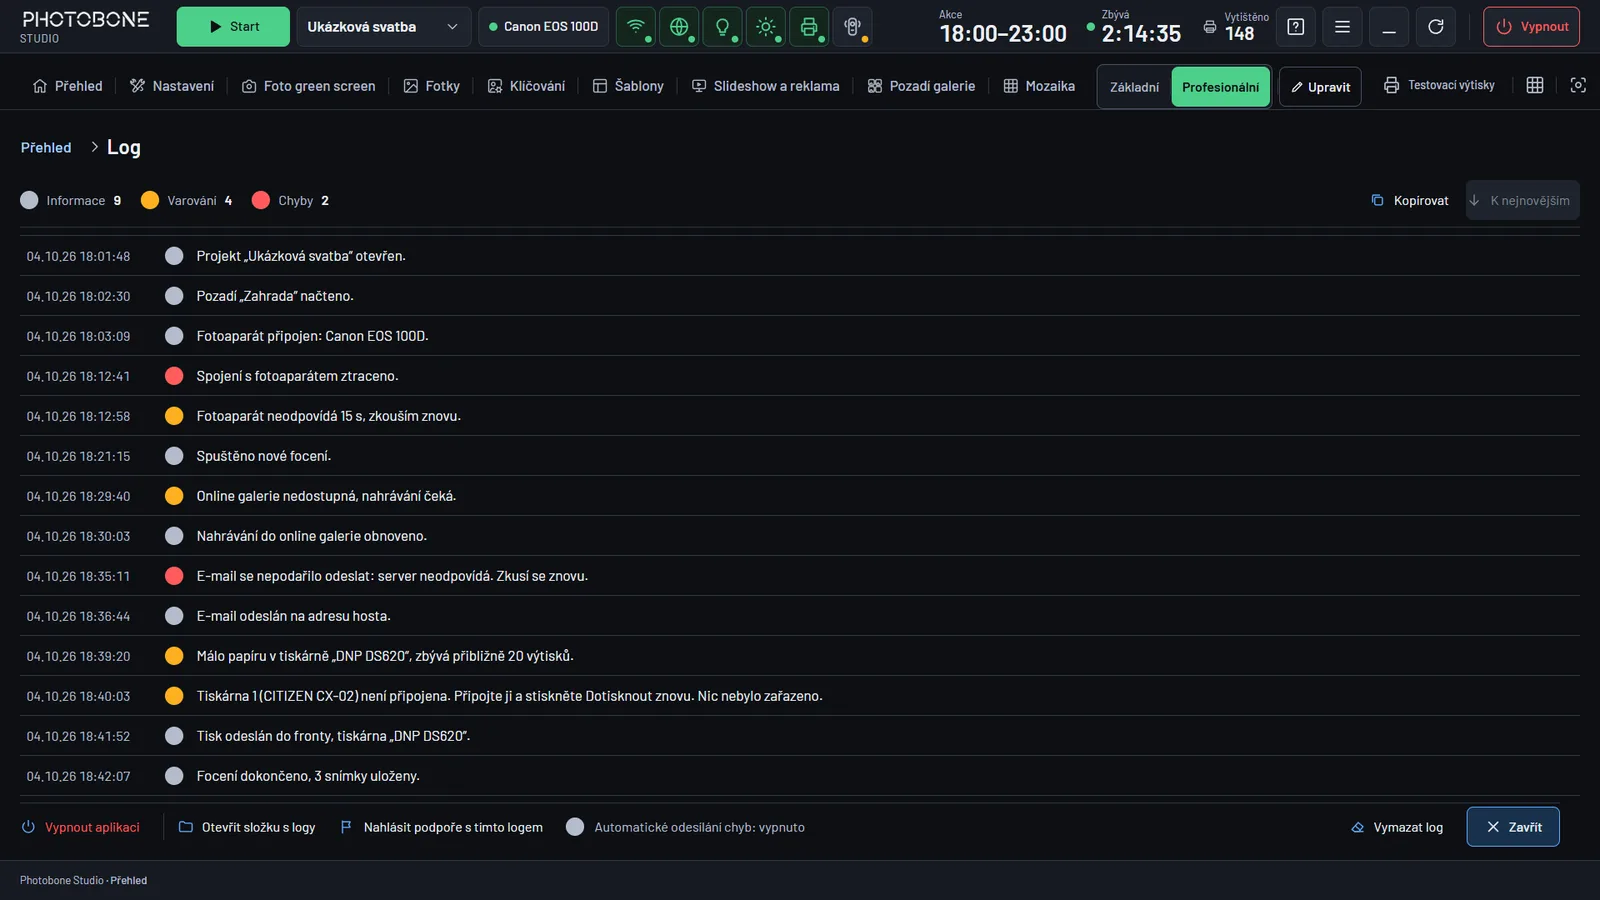This screenshot has width=1600, height=900.
Task: Close the log with Zavřít
Action: [x=1513, y=827]
